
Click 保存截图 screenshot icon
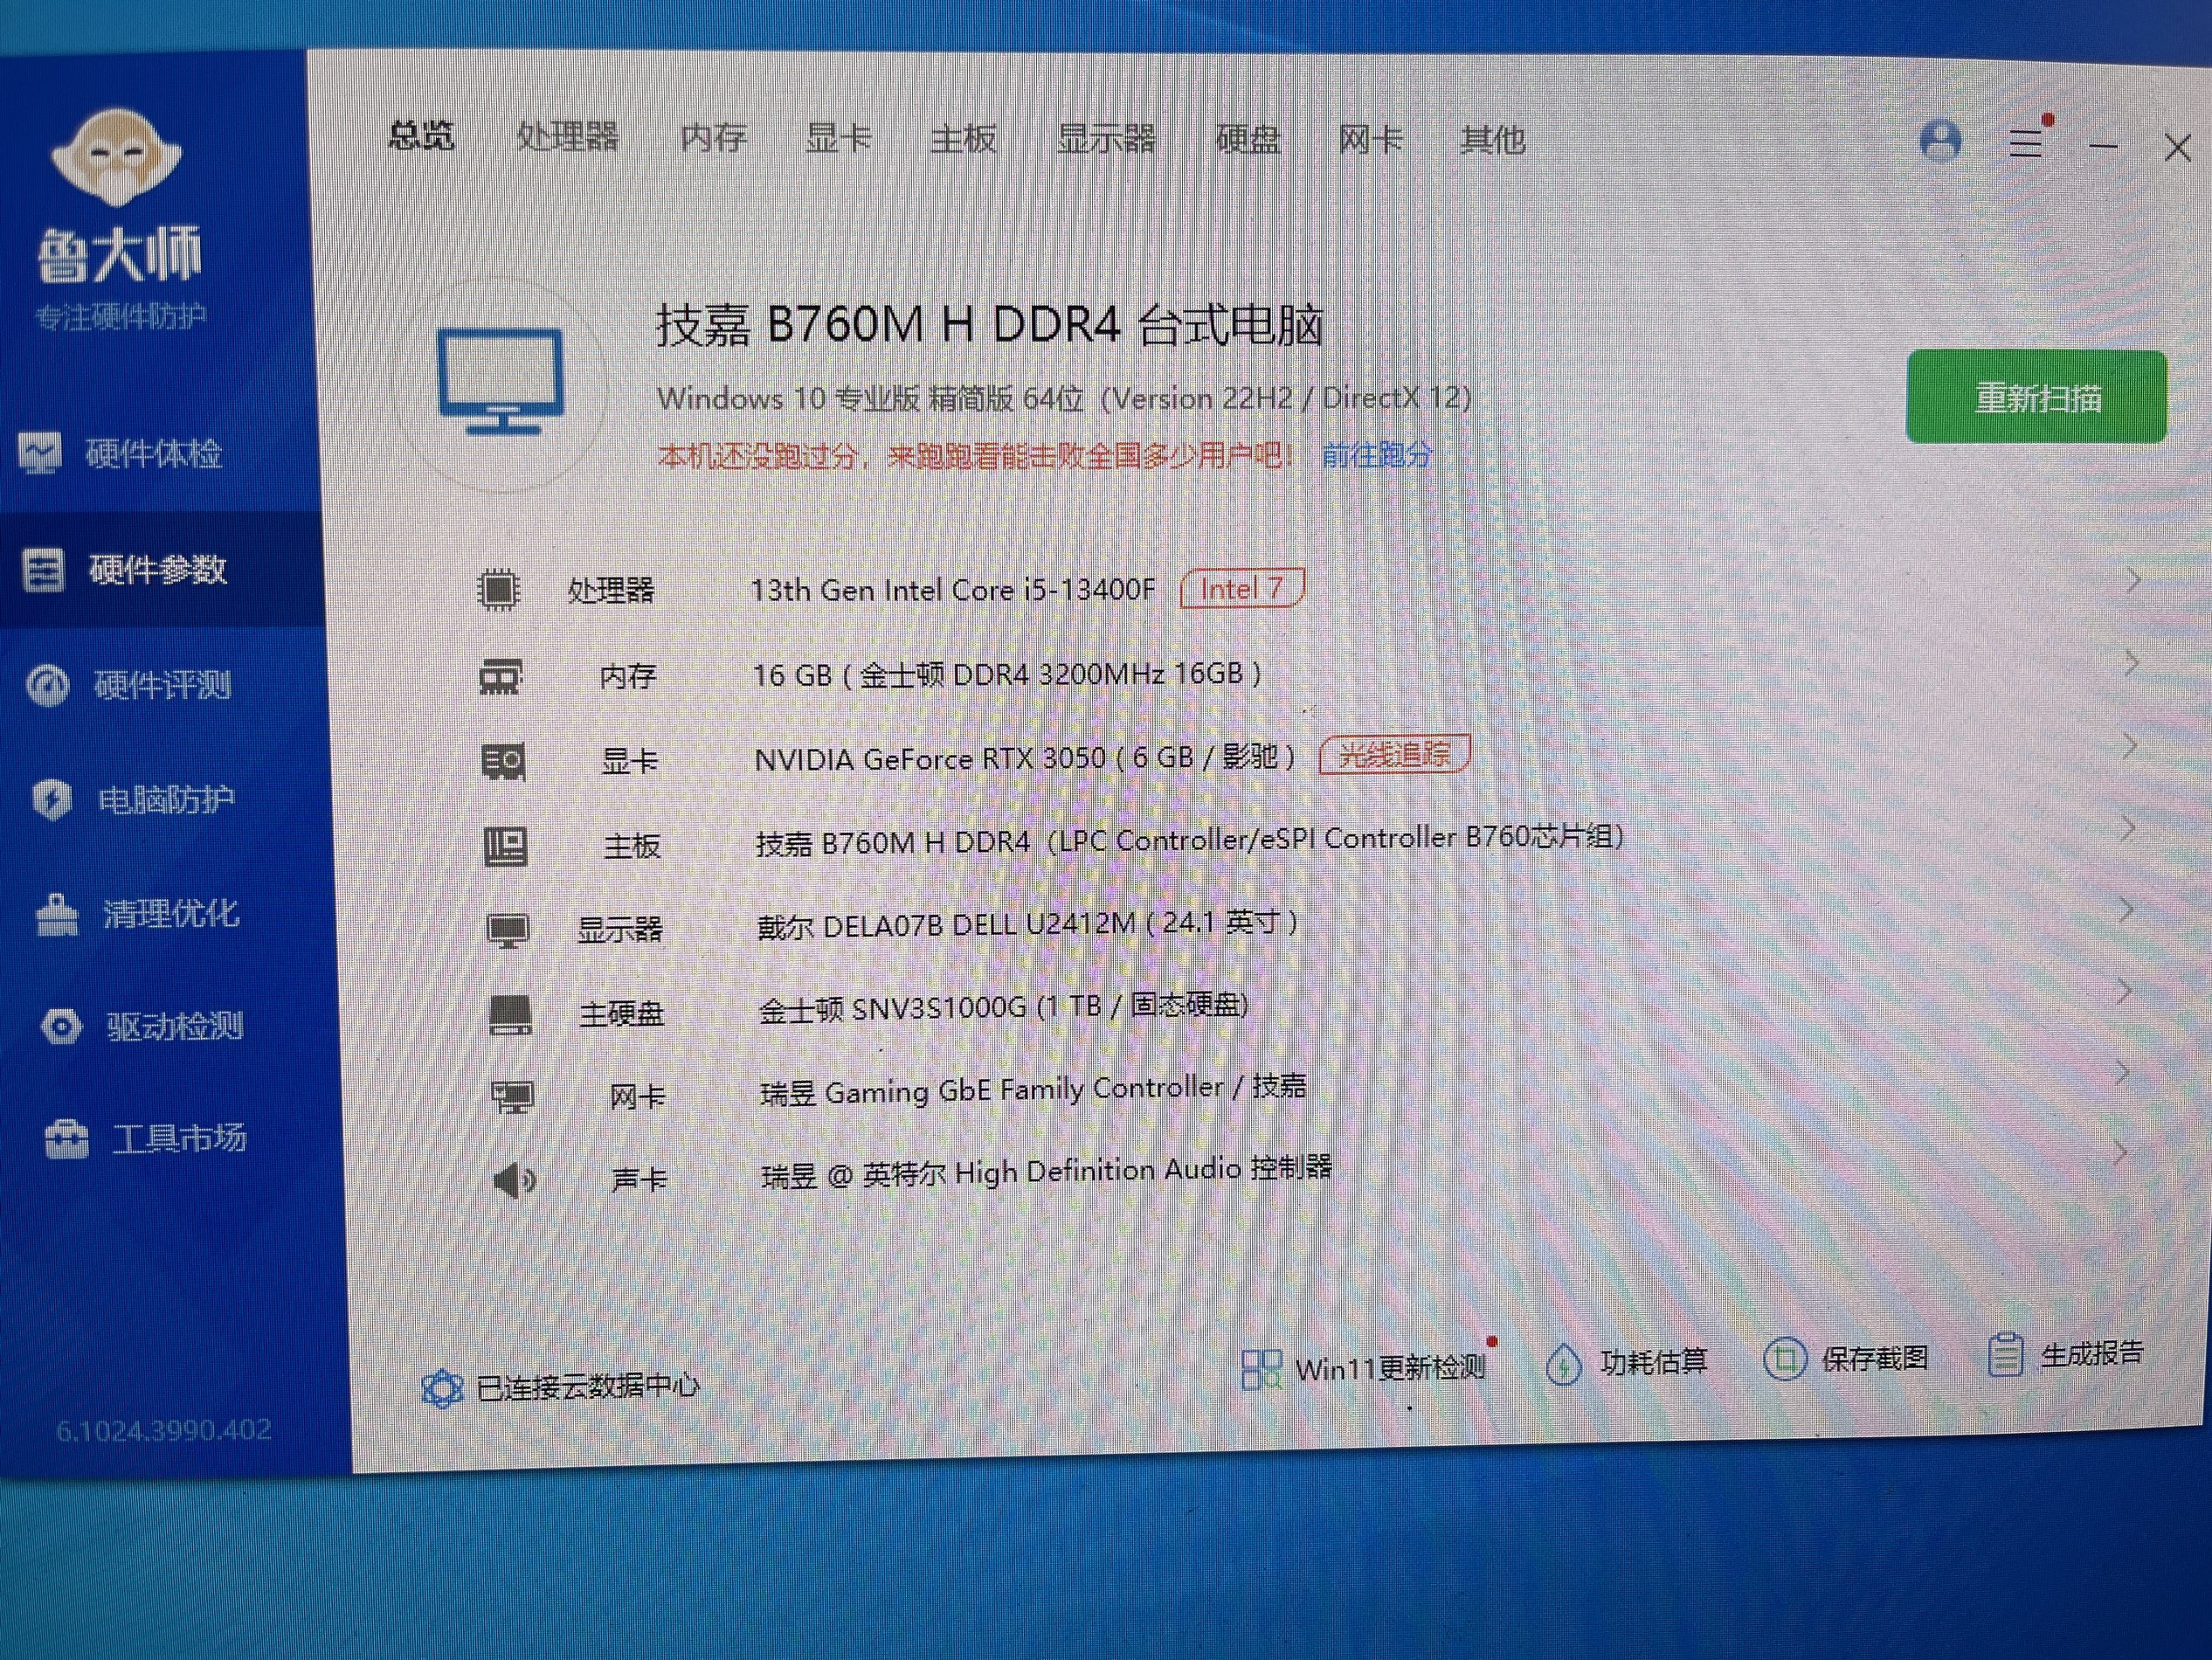point(1784,1359)
